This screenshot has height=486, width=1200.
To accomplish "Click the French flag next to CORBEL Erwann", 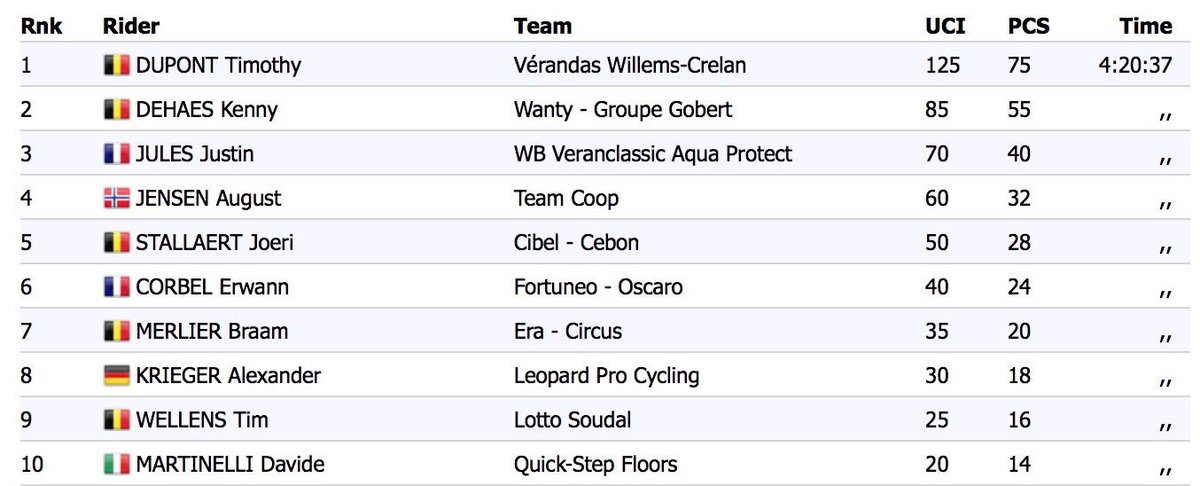I will pyautogui.click(x=117, y=287).
